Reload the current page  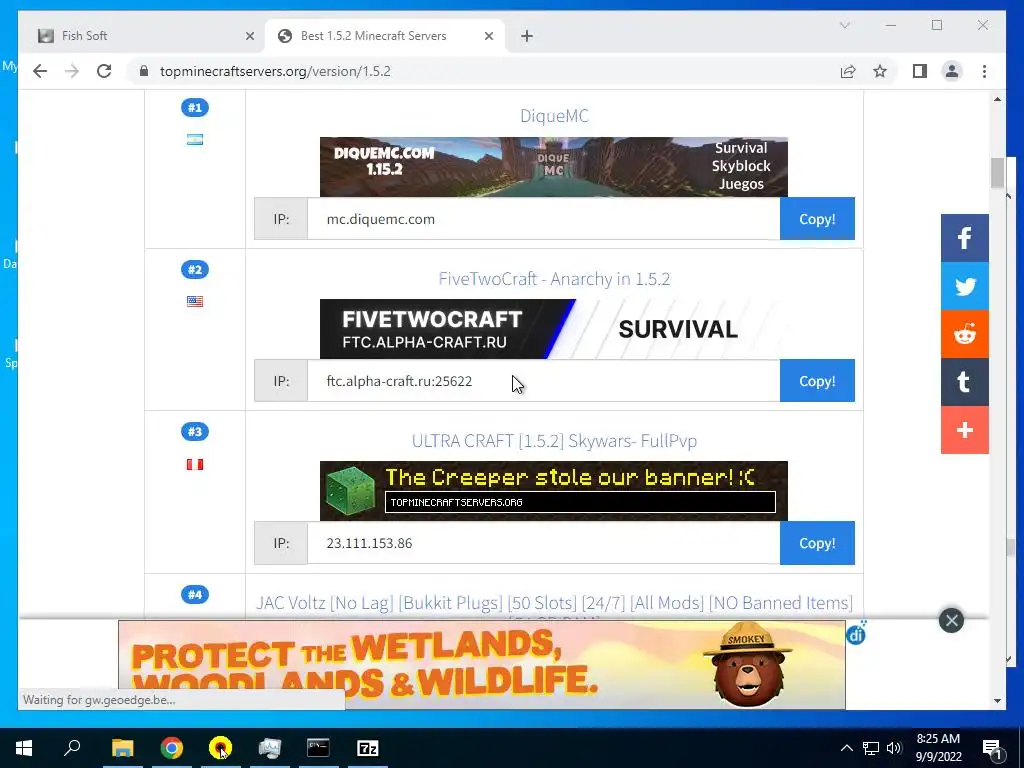coord(104,71)
